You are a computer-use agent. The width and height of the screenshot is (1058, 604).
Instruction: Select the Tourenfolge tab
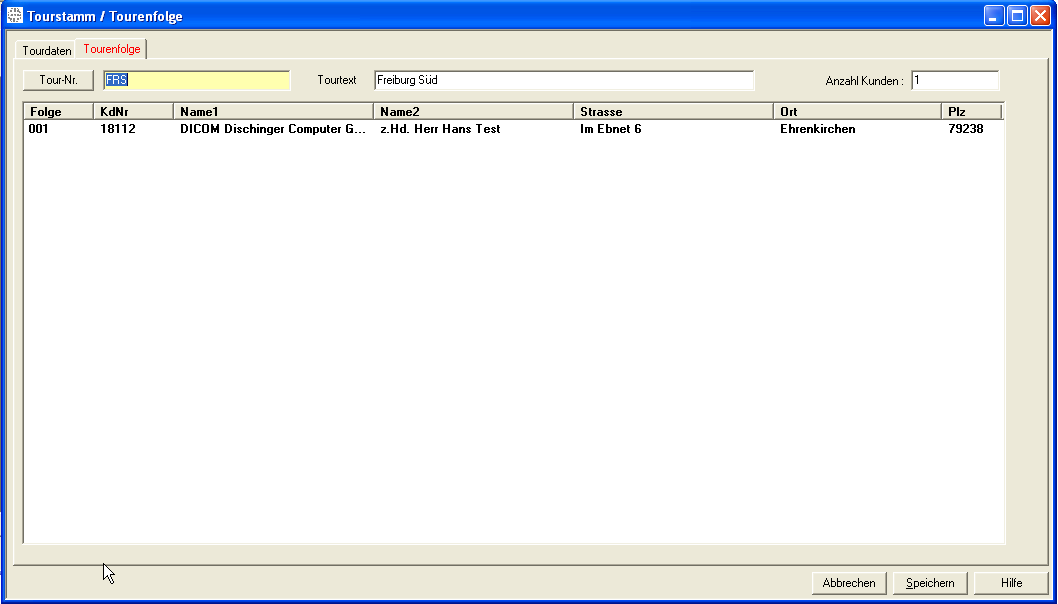coord(112,49)
